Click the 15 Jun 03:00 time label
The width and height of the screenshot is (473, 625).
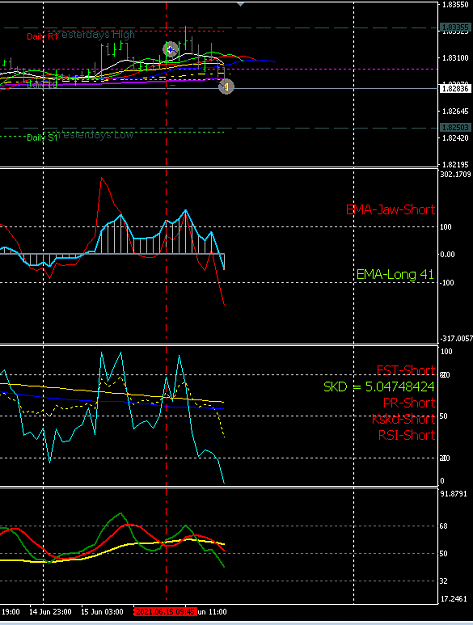(102, 612)
